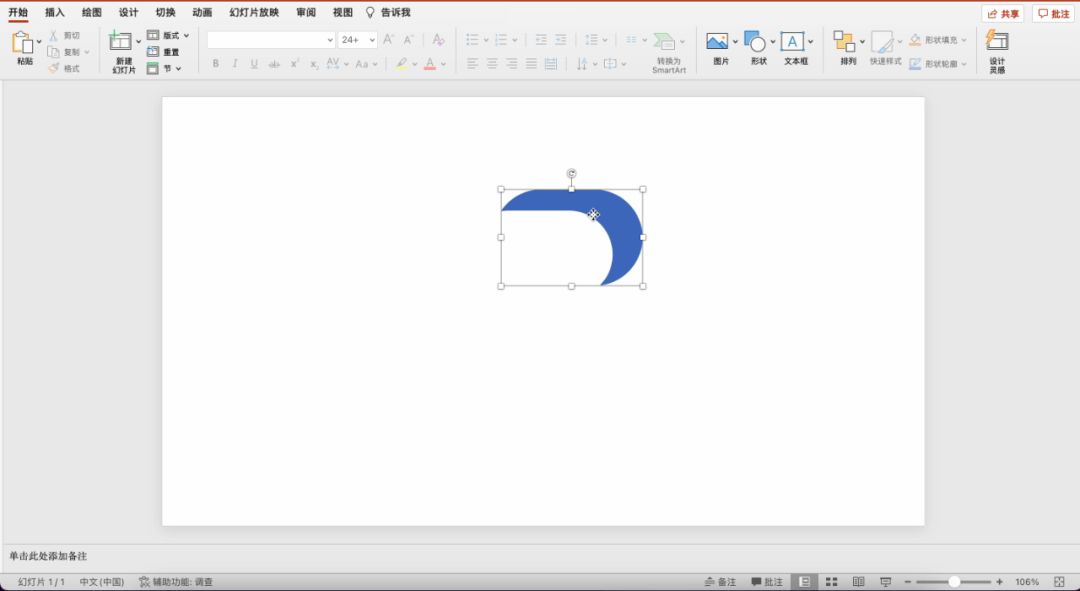
Task: Open the Slide Show (幻灯片放映) tab
Action: click(x=254, y=12)
